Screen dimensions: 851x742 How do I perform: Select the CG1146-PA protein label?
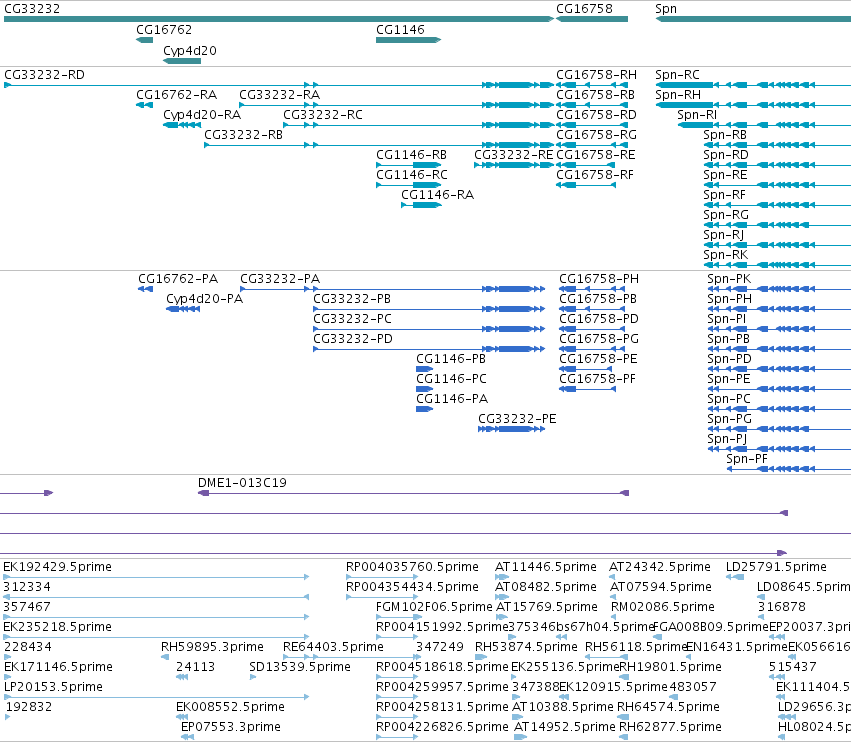[452, 399]
